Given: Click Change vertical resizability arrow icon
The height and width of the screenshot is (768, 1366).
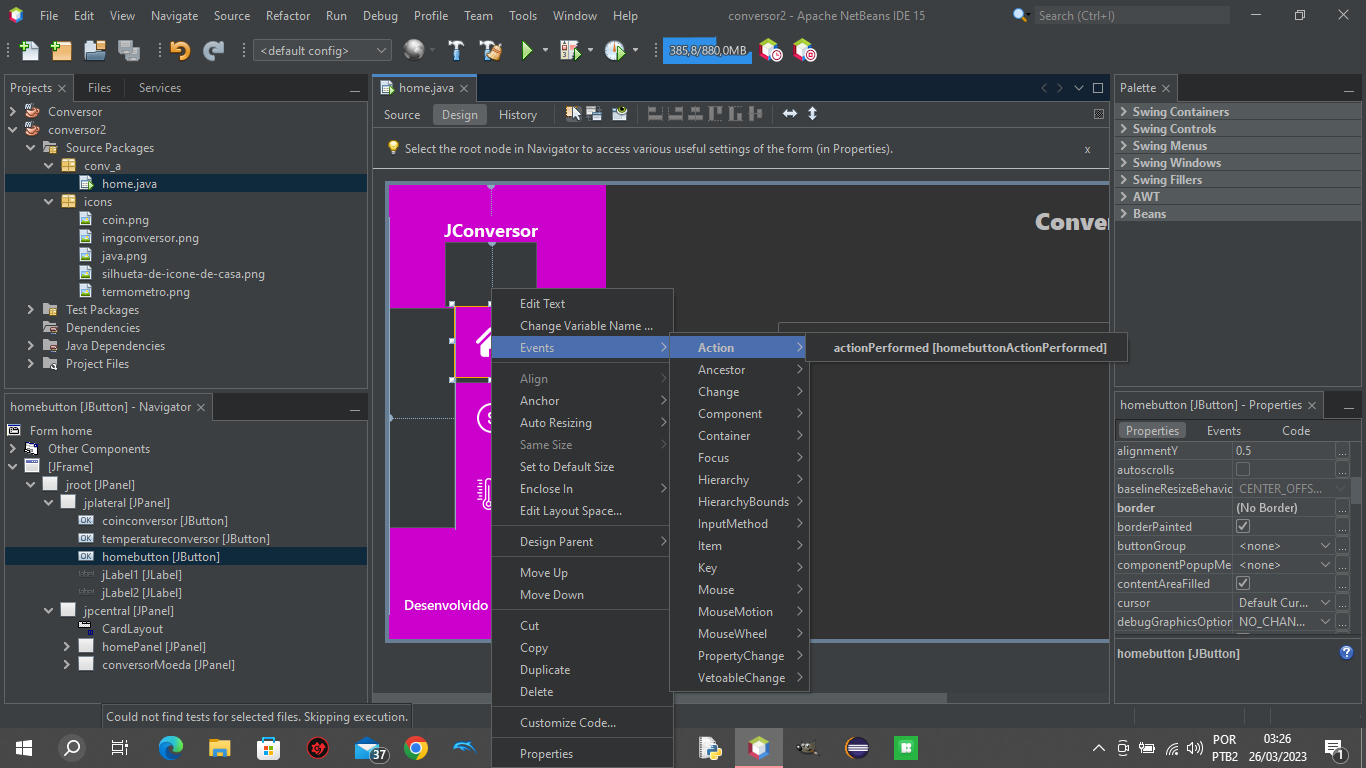Looking at the screenshot, I should pos(812,114).
